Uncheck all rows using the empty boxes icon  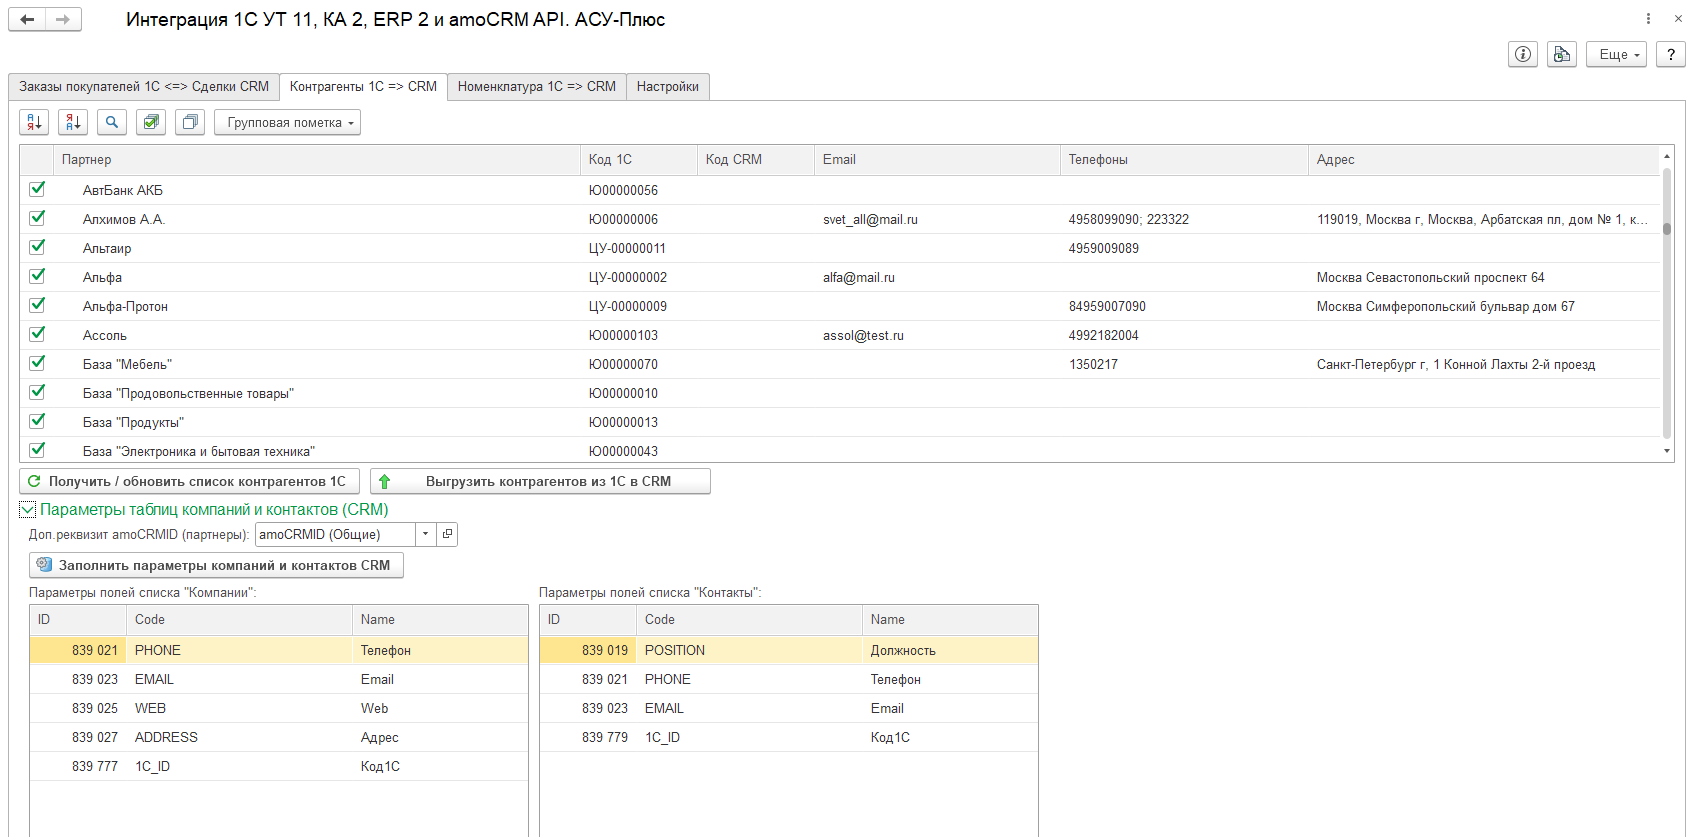point(190,122)
